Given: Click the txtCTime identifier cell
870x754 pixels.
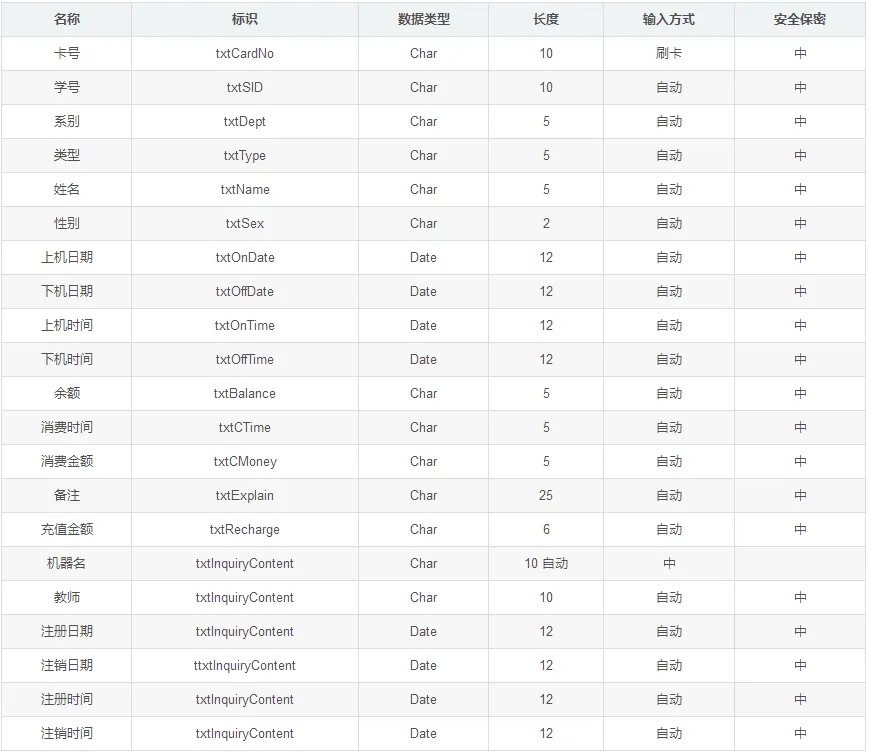Looking at the screenshot, I should click(245, 427).
